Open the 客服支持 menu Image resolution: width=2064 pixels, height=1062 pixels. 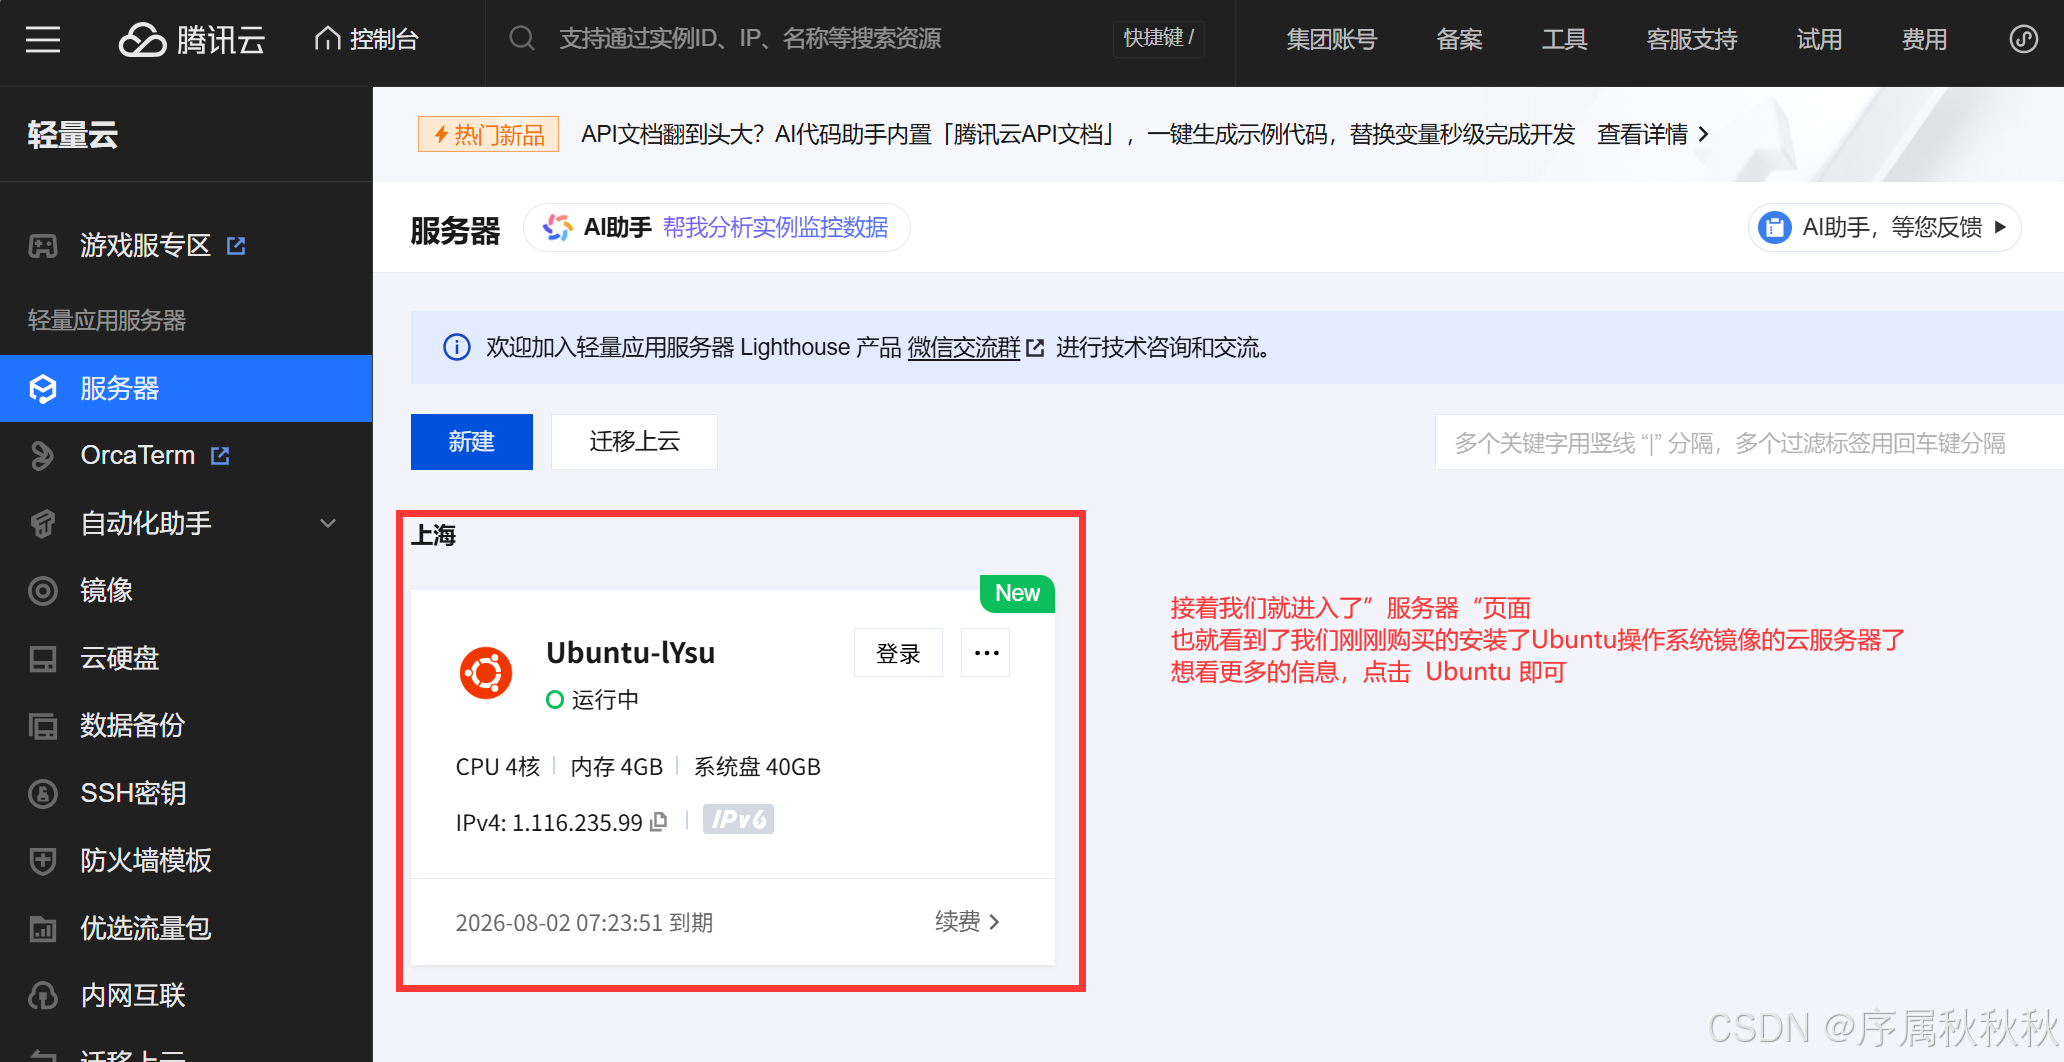point(1691,40)
